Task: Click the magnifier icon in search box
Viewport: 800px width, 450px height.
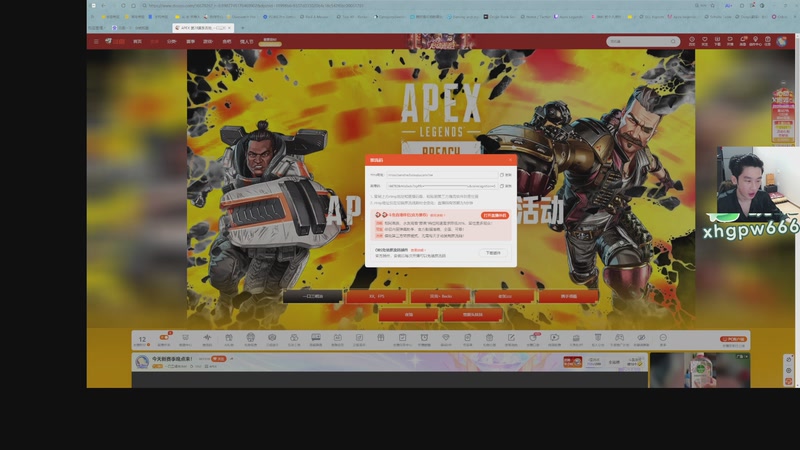Action: coord(673,41)
